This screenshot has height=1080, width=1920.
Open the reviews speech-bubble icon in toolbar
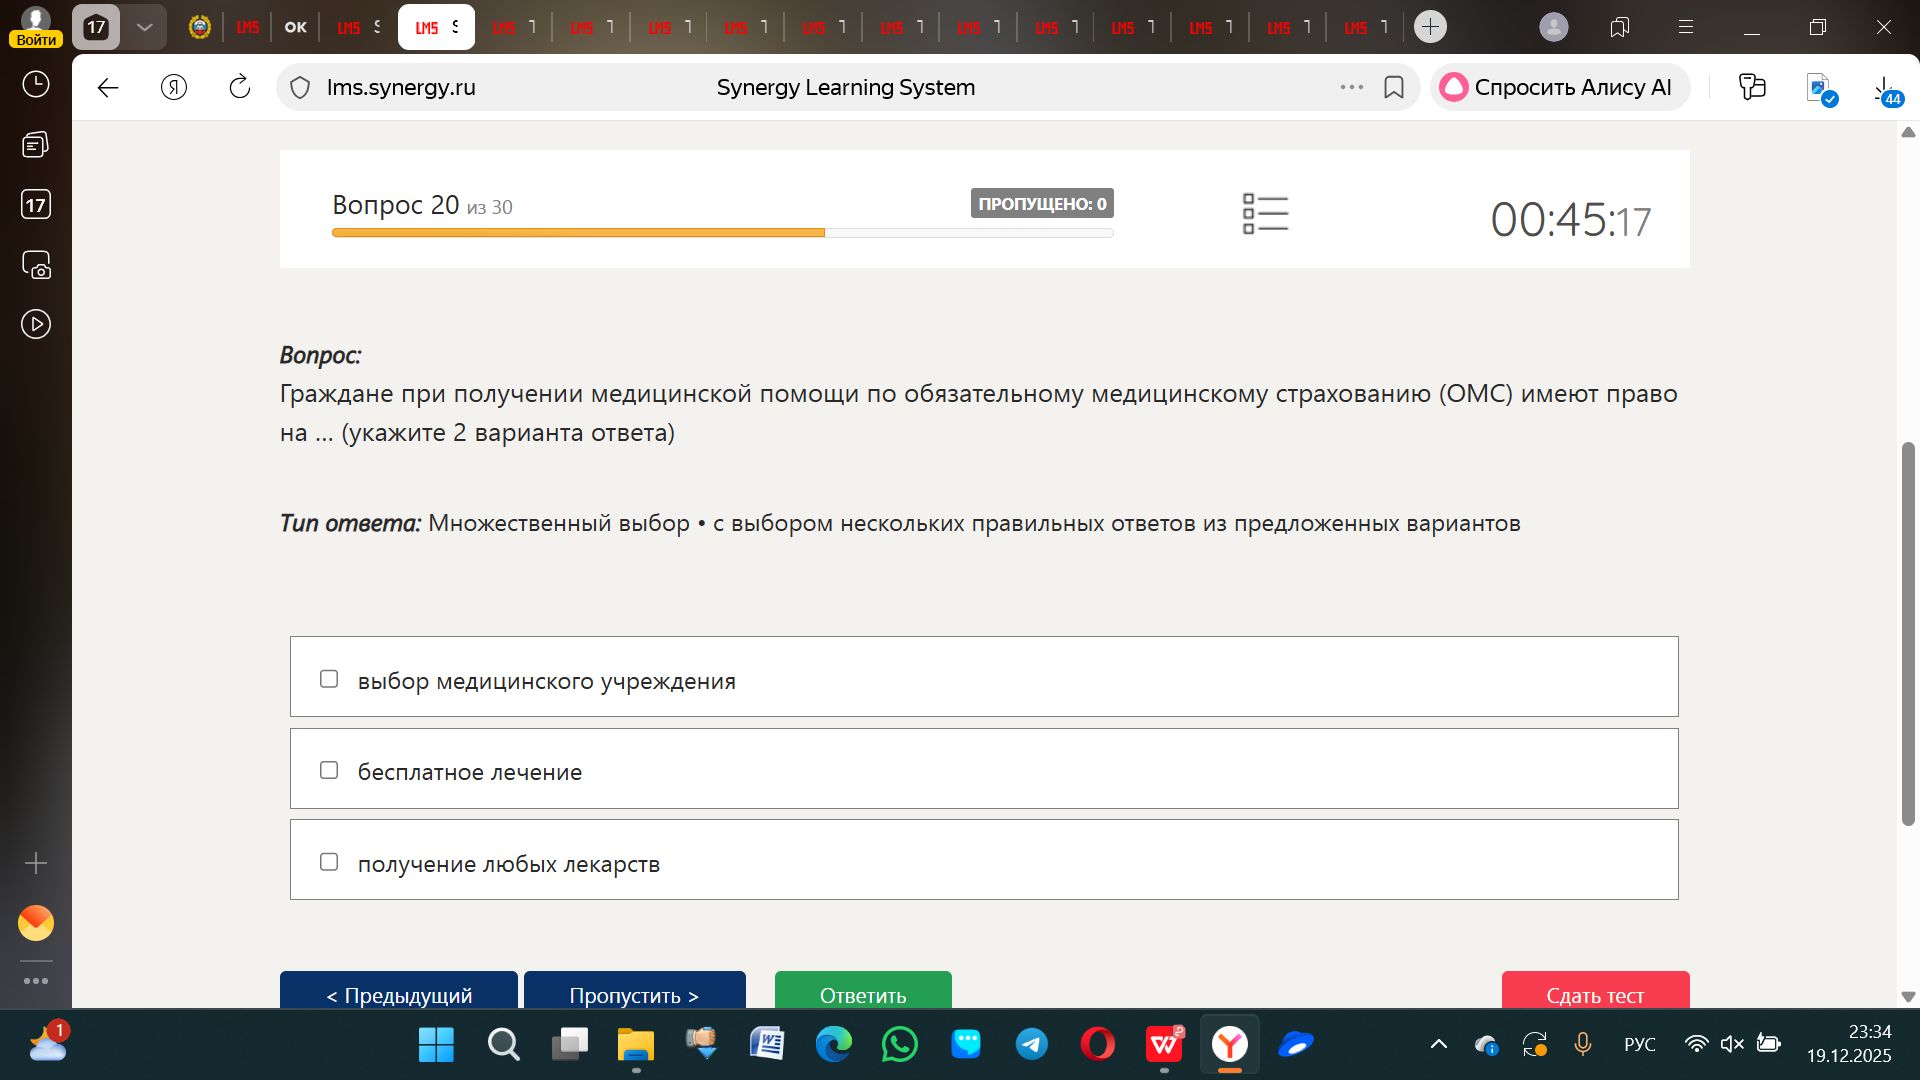1752,88
